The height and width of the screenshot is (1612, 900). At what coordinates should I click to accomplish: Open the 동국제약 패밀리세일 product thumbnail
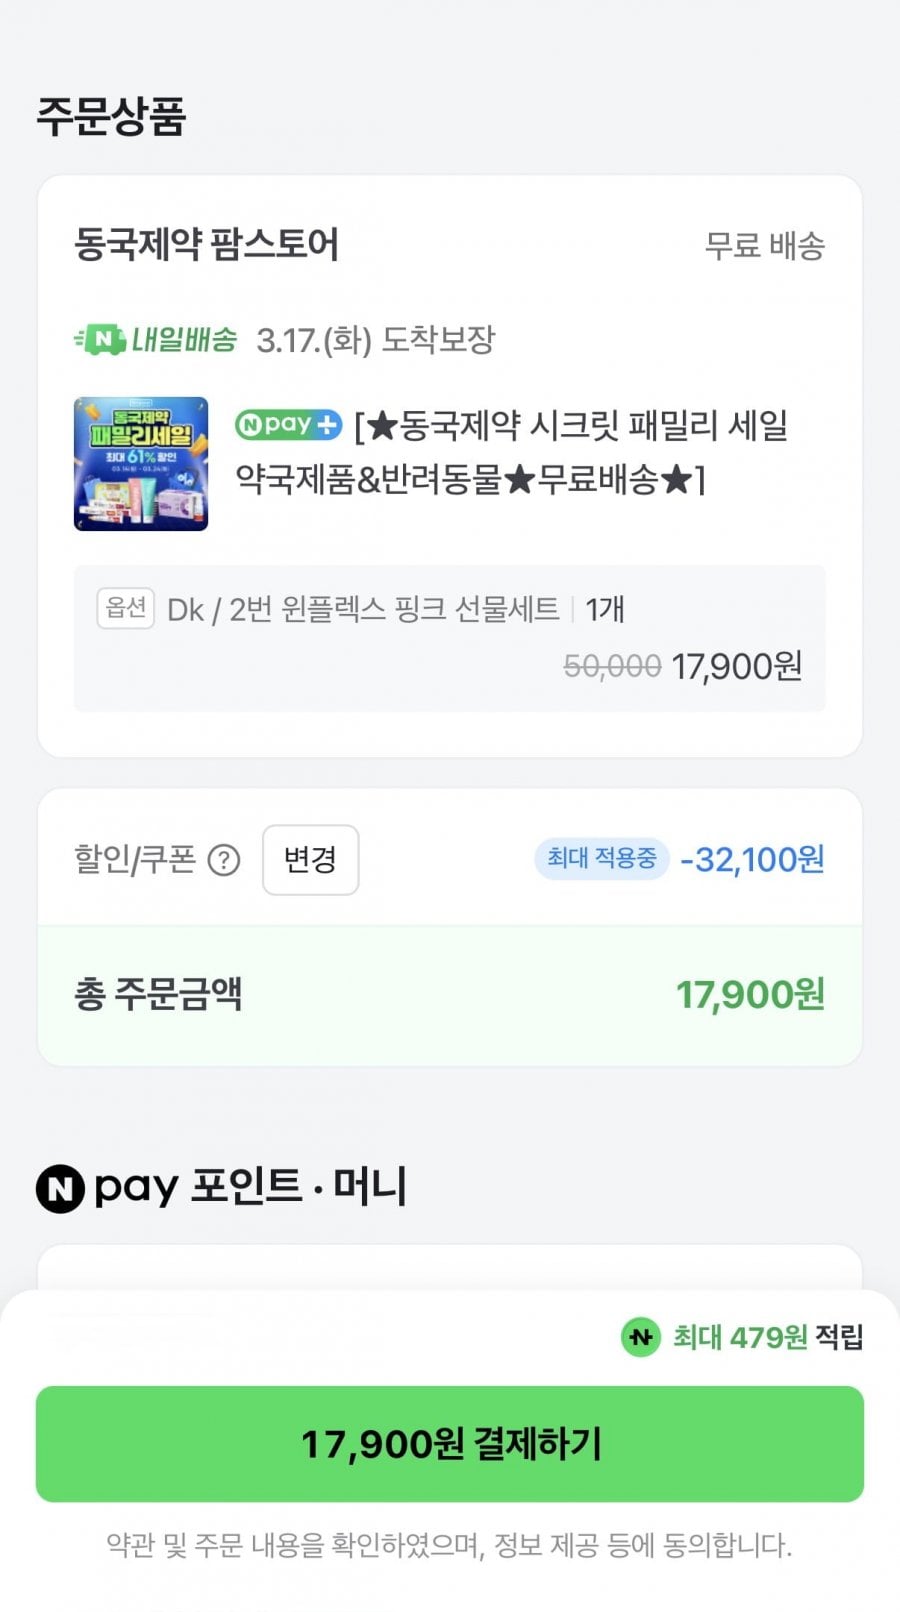click(x=141, y=463)
